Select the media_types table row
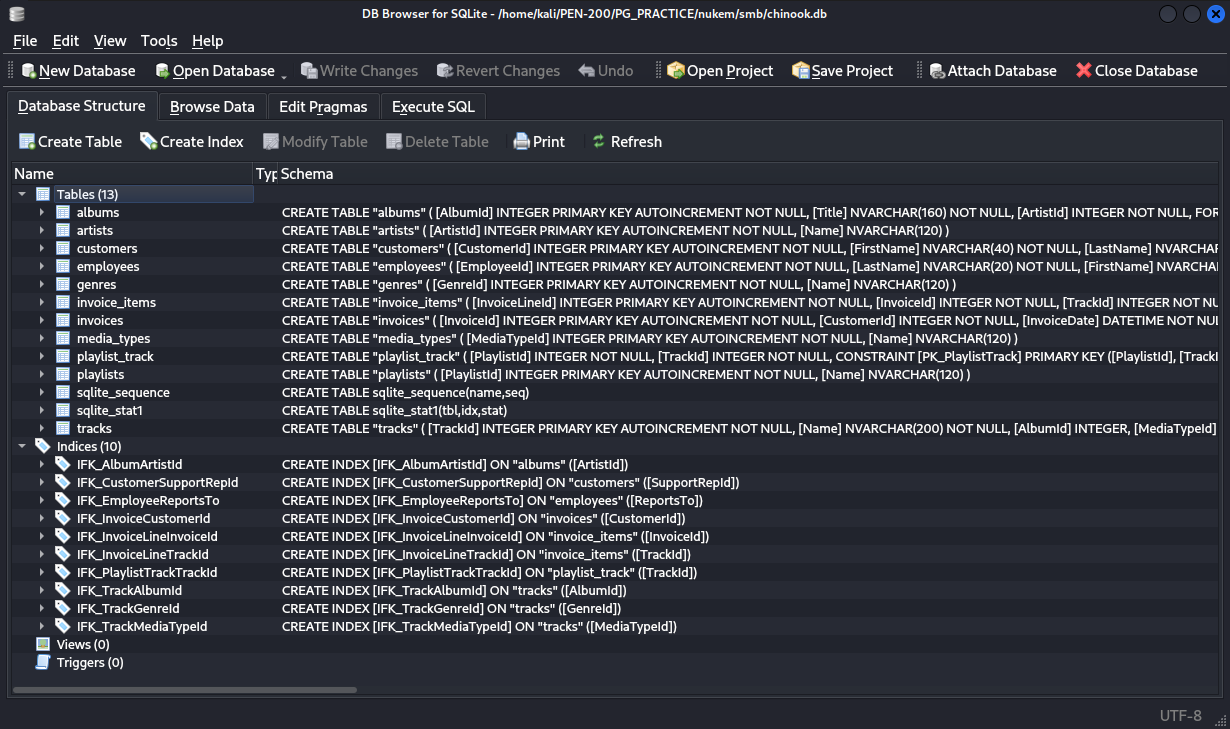The image size is (1230, 729). (614, 338)
